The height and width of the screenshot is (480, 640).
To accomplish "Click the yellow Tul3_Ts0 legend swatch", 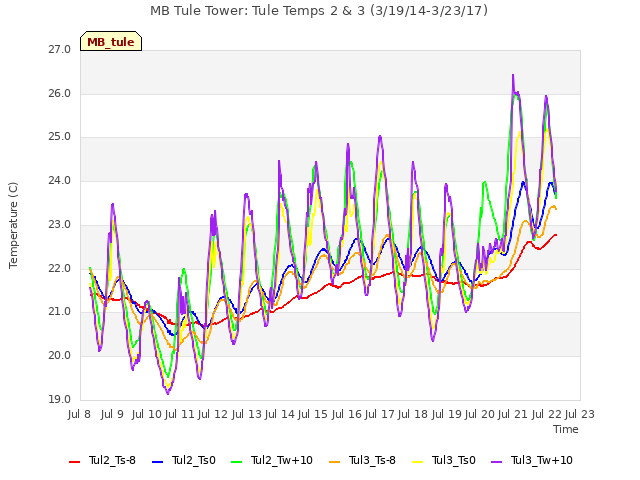I will click(x=418, y=462).
